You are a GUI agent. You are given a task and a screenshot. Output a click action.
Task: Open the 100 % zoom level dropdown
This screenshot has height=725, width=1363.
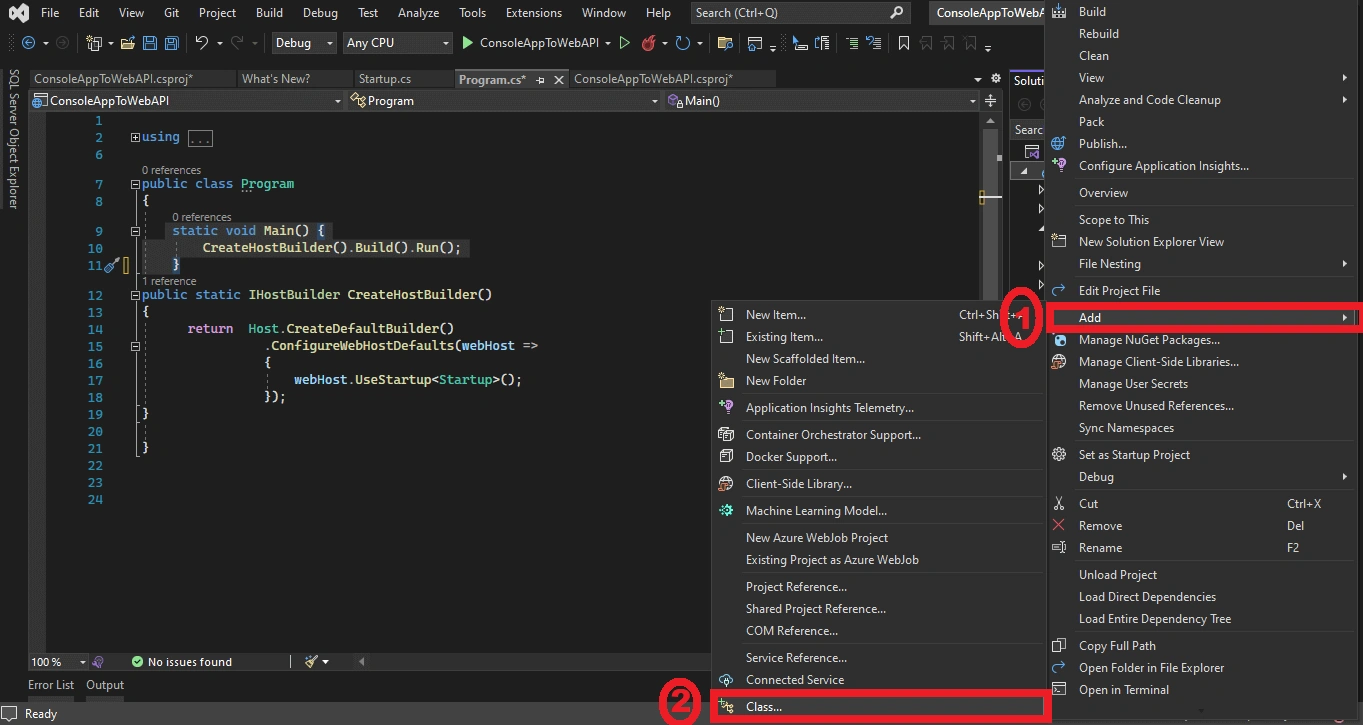(58, 662)
